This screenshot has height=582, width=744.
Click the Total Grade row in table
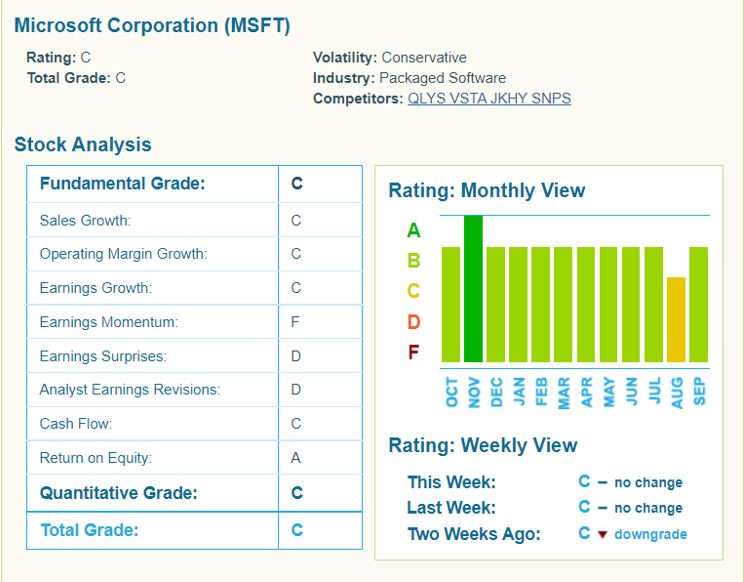click(x=90, y=530)
